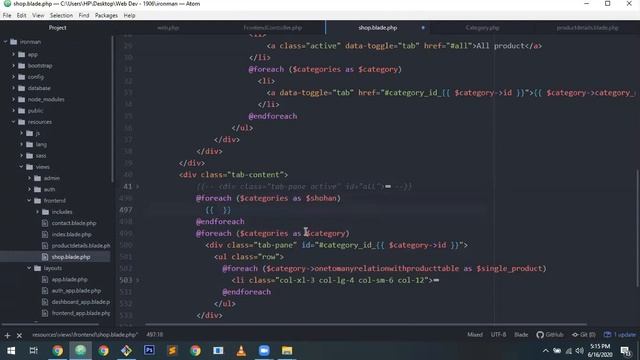Open the View menu
The height and width of the screenshot is (360, 640).
pos(38,16)
